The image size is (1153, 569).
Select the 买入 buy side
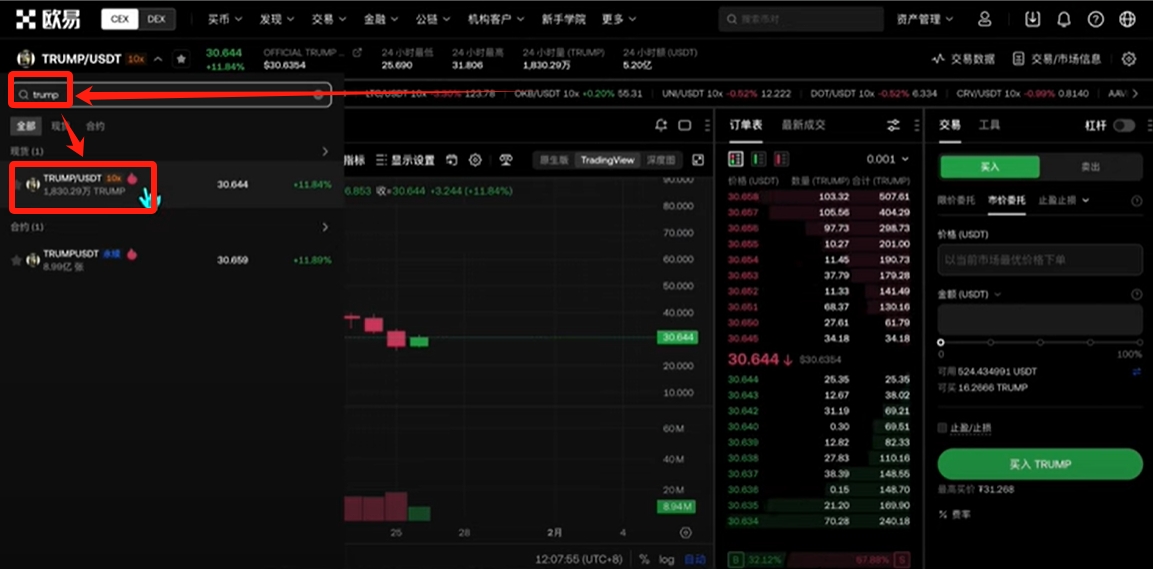pos(990,167)
